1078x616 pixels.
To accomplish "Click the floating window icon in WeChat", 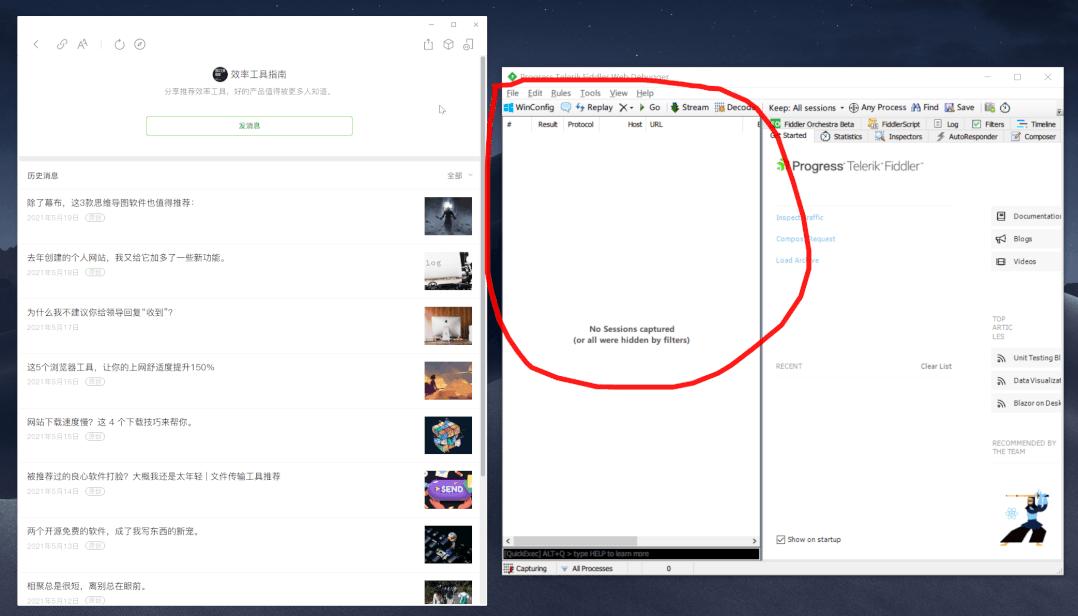I will click(468, 44).
